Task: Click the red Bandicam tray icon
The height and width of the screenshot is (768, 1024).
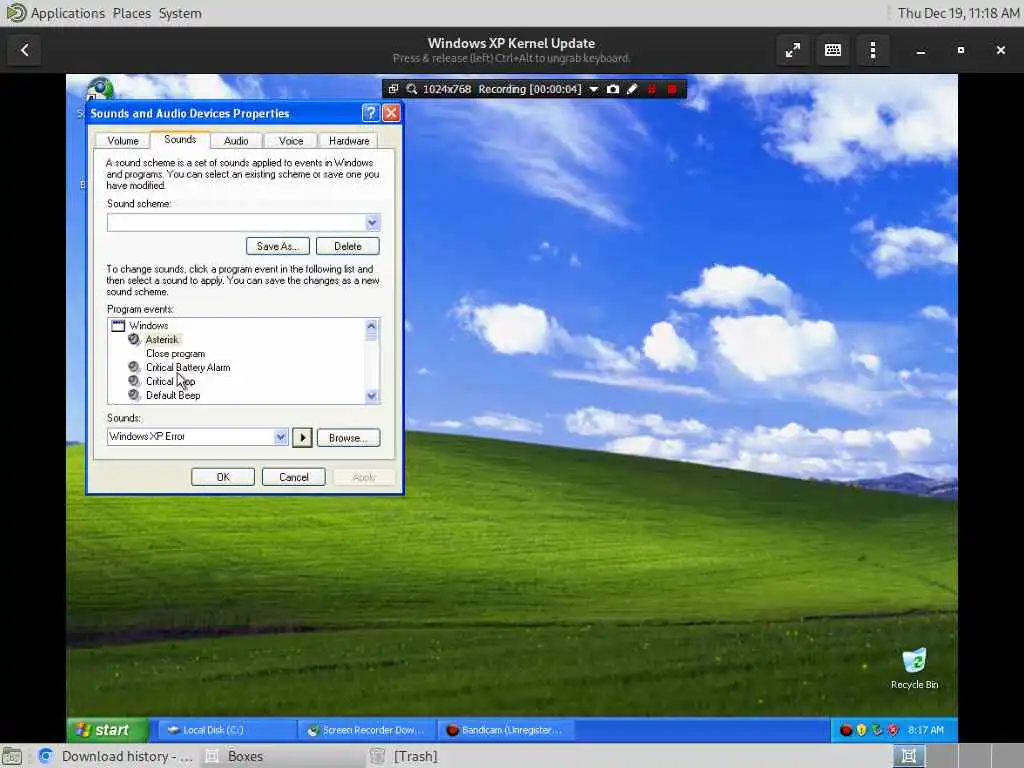Action: [x=846, y=730]
